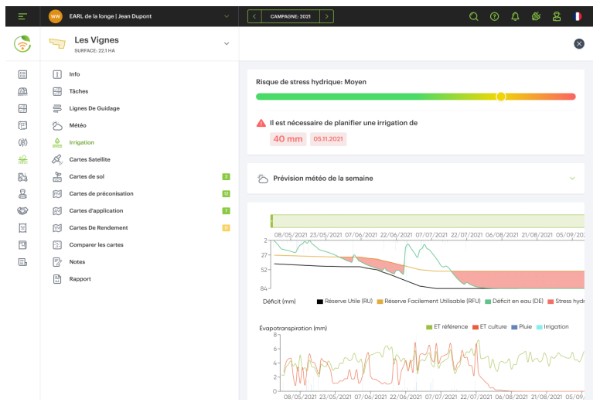The image size is (600, 400).
Task: Select French flag language icon
Action: point(577,16)
